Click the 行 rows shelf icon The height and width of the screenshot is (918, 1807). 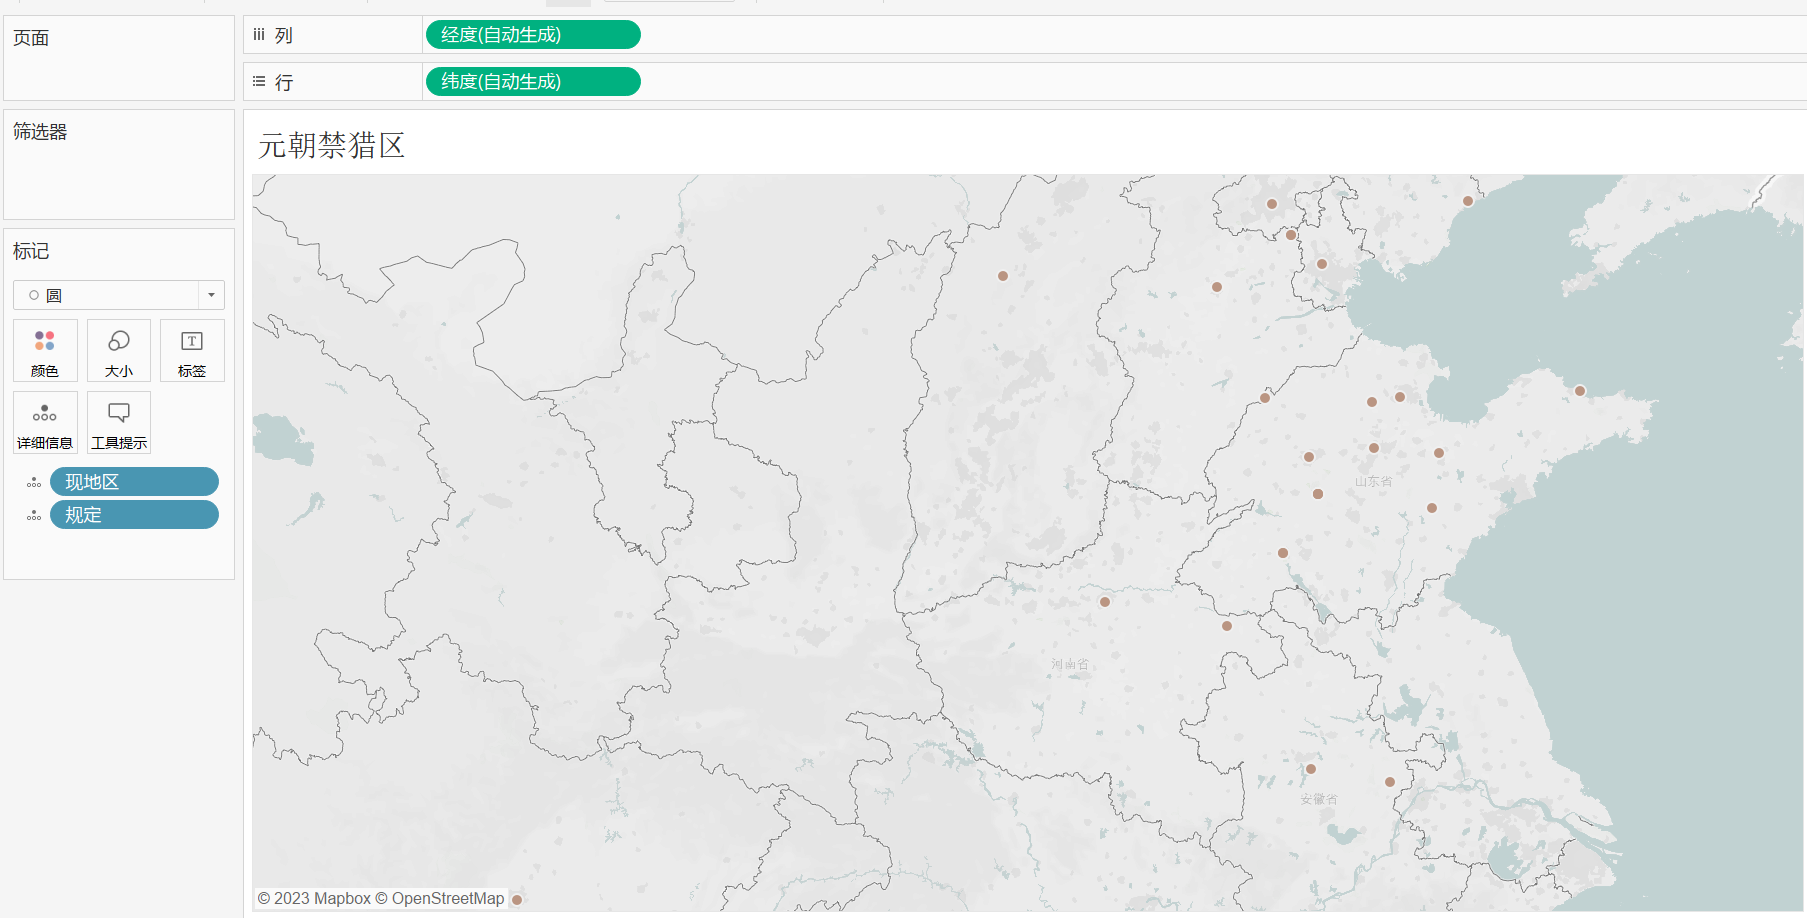pyautogui.click(x=259, y=82)
